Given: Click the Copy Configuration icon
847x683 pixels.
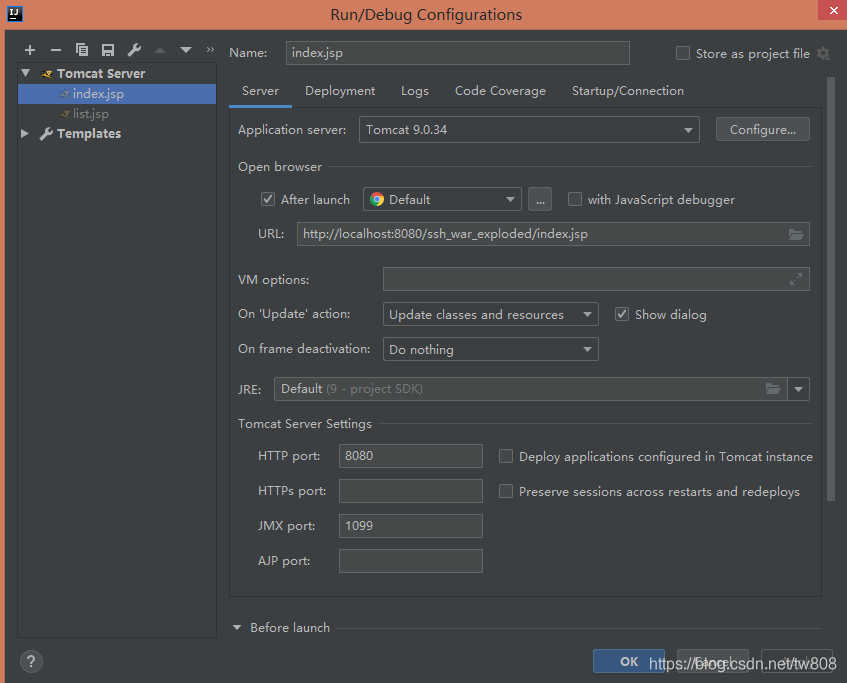Looking at the screenshot, I should [82, 50].
